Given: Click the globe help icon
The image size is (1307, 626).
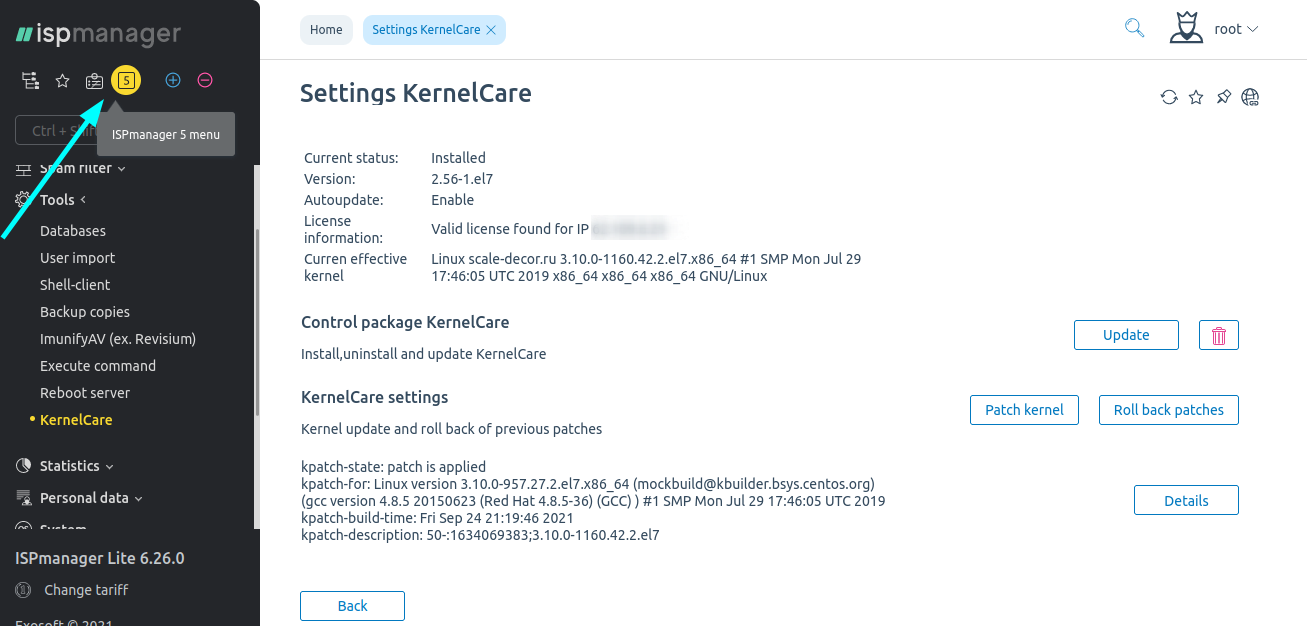Looking at the screenshot, I should coord(1250,97).
